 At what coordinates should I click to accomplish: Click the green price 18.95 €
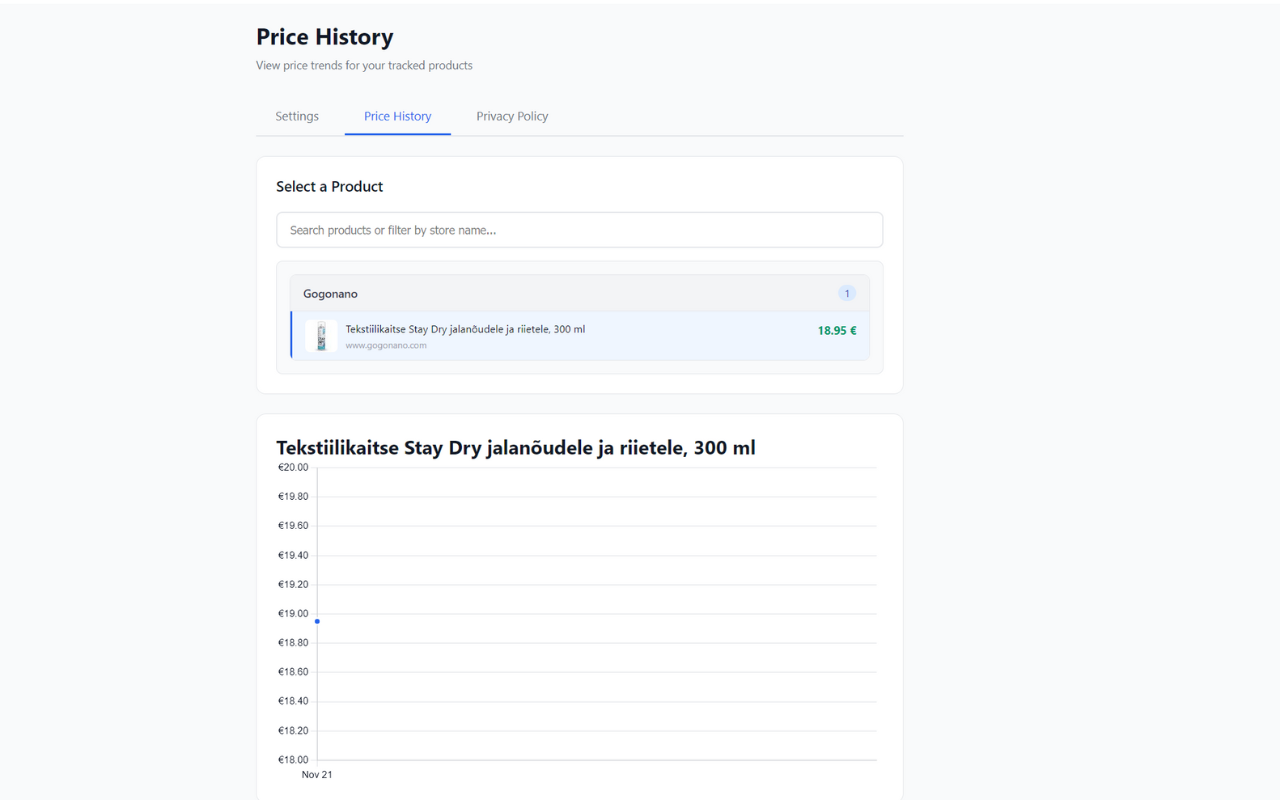836,330
